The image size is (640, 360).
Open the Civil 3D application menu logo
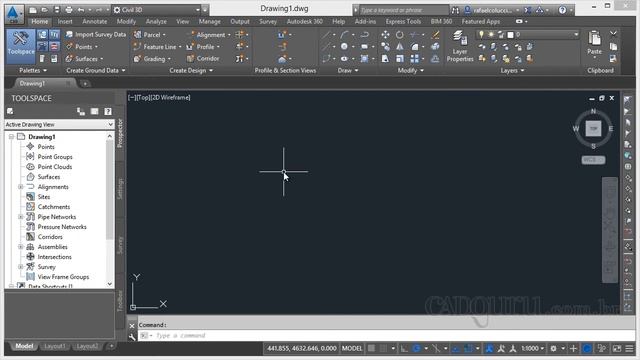pyautogui.click(x=14, y=14)
